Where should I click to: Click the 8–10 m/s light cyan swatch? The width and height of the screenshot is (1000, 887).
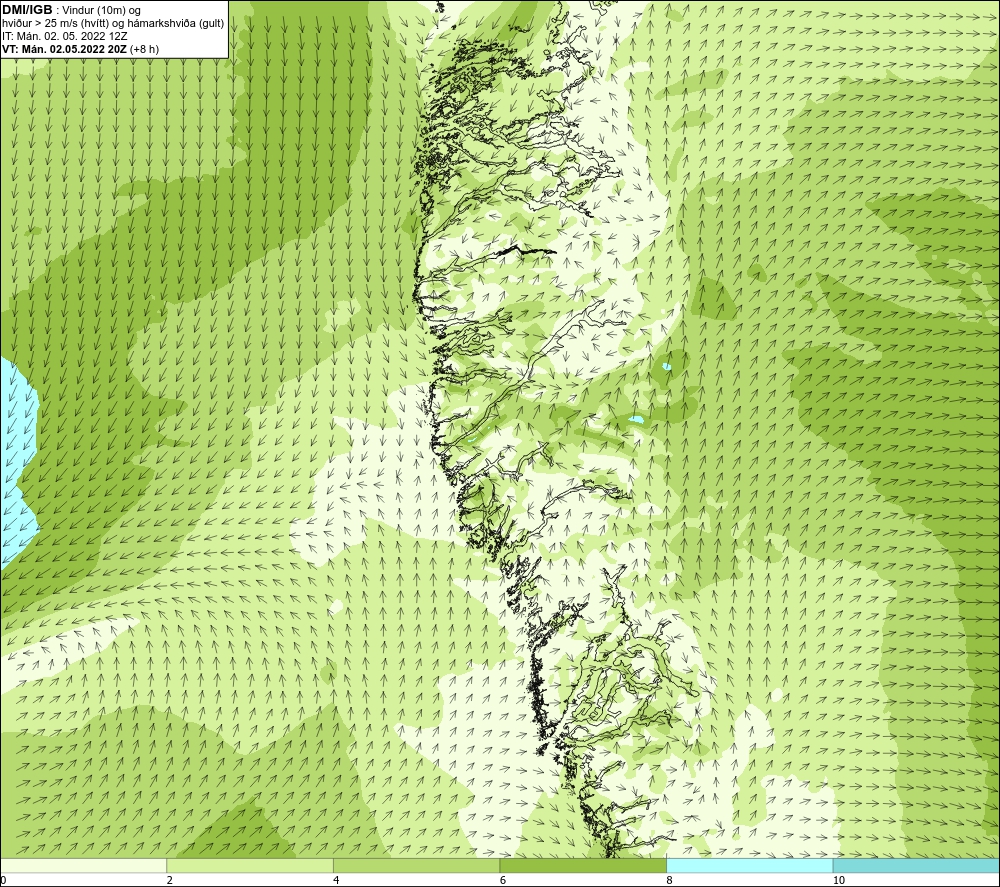point(749,866)
